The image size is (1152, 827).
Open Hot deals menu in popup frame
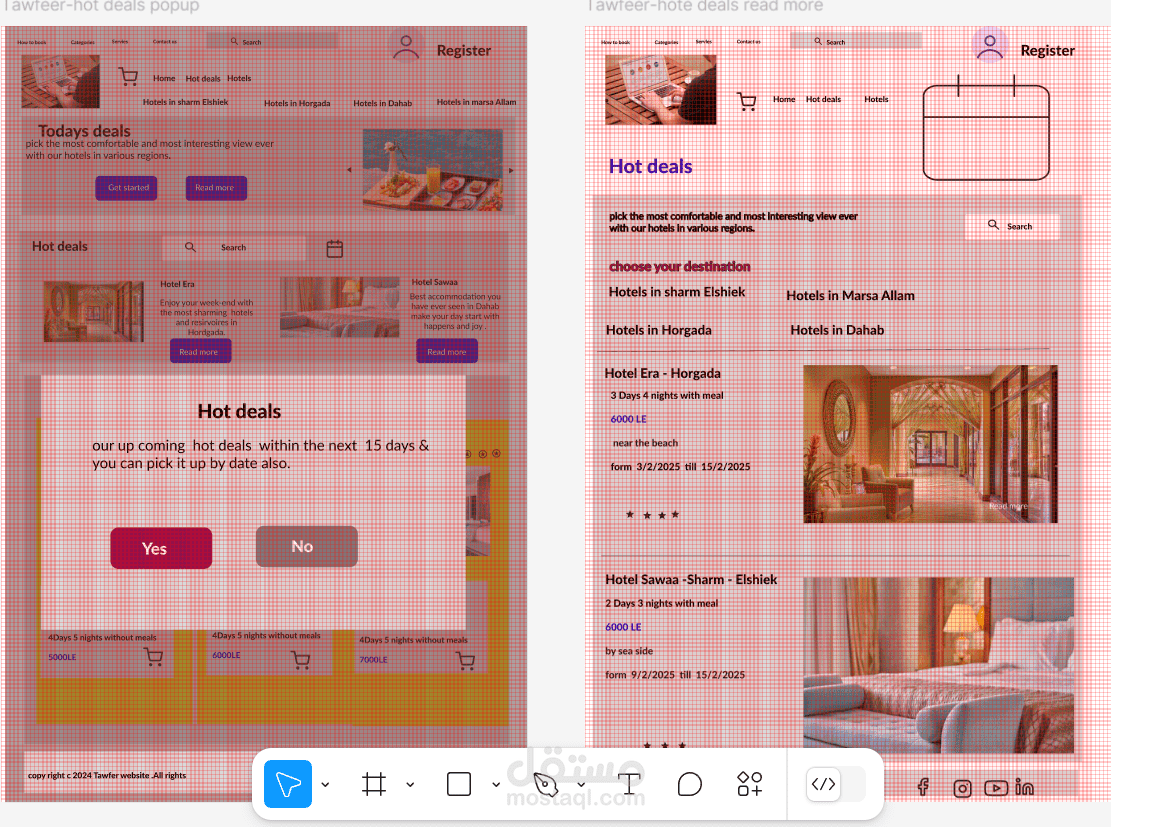pos(203,79)
